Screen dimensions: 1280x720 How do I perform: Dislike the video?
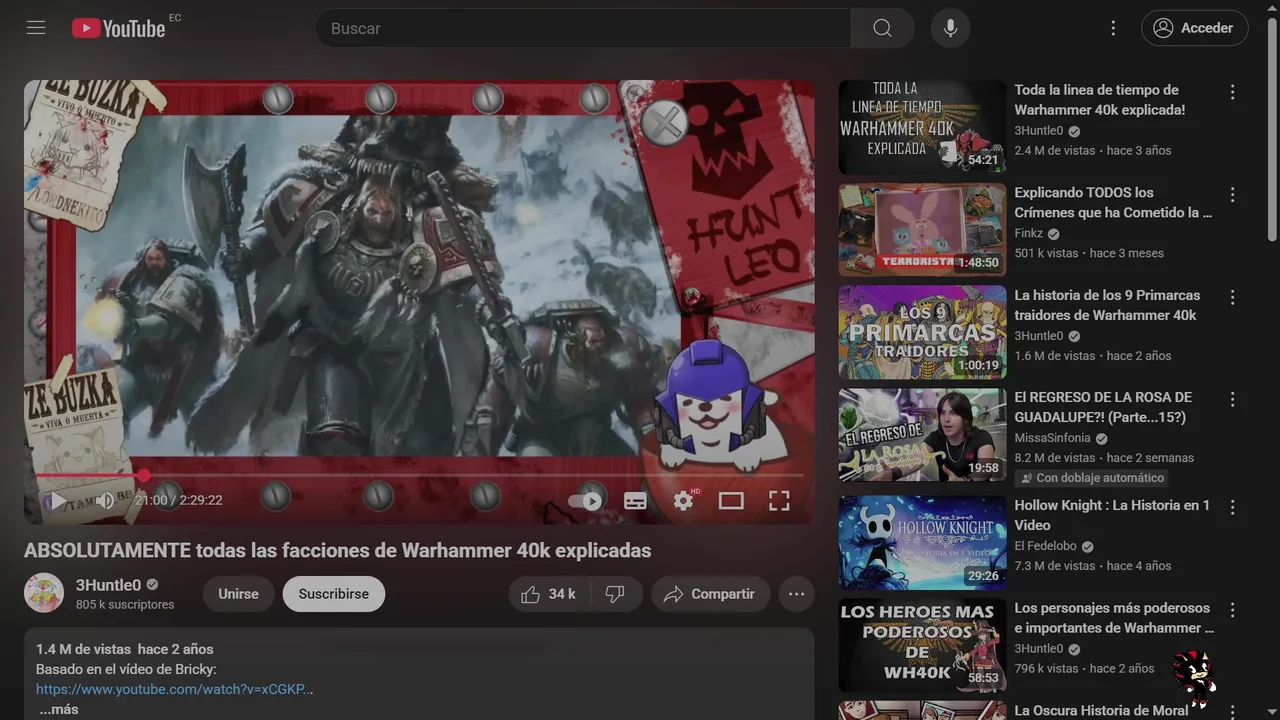616,594
